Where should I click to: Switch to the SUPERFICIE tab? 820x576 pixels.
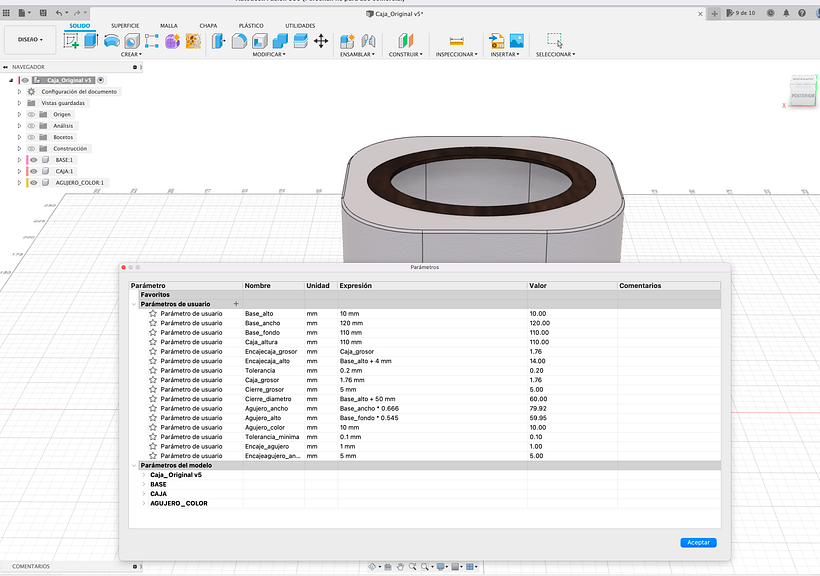click(x=125, y=25)
